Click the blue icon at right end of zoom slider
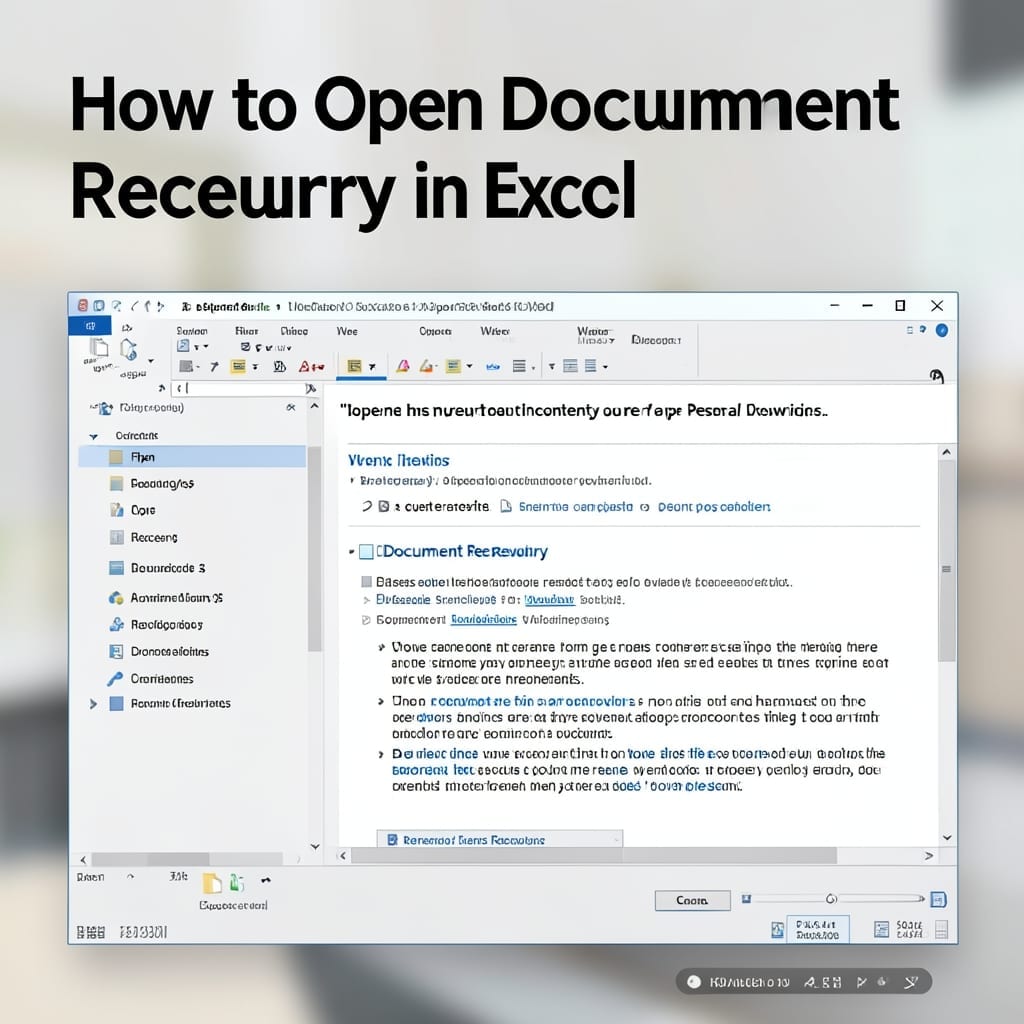1024x1024 pixels. pos(938,900)
